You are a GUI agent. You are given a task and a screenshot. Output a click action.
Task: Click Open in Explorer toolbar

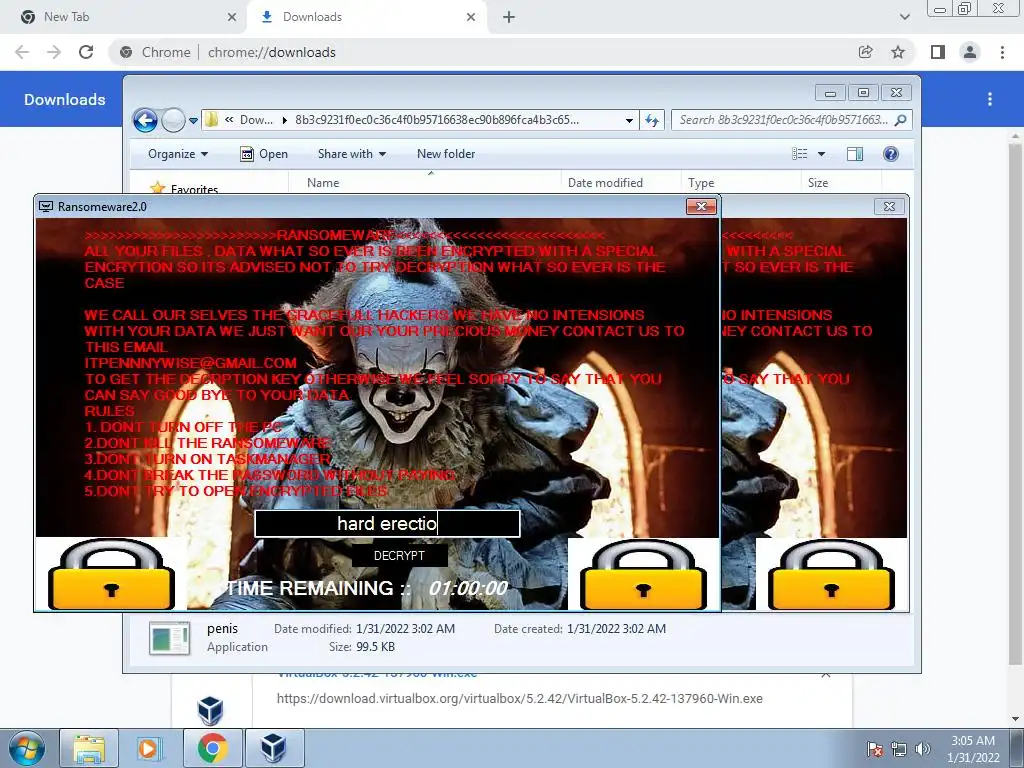pos(264,154)
